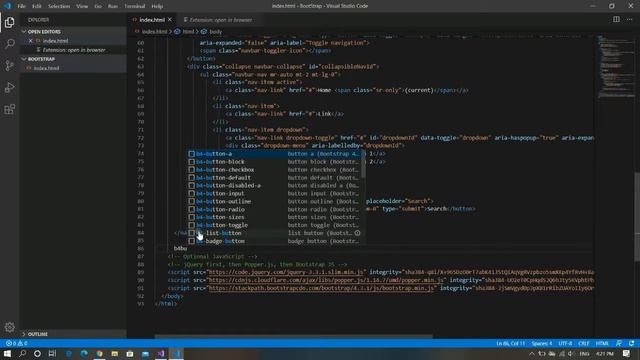Image resolution: width=640 pixels, height=360 pixels.
Task: Close the index.html editor tab
Action: coord(170,20)
